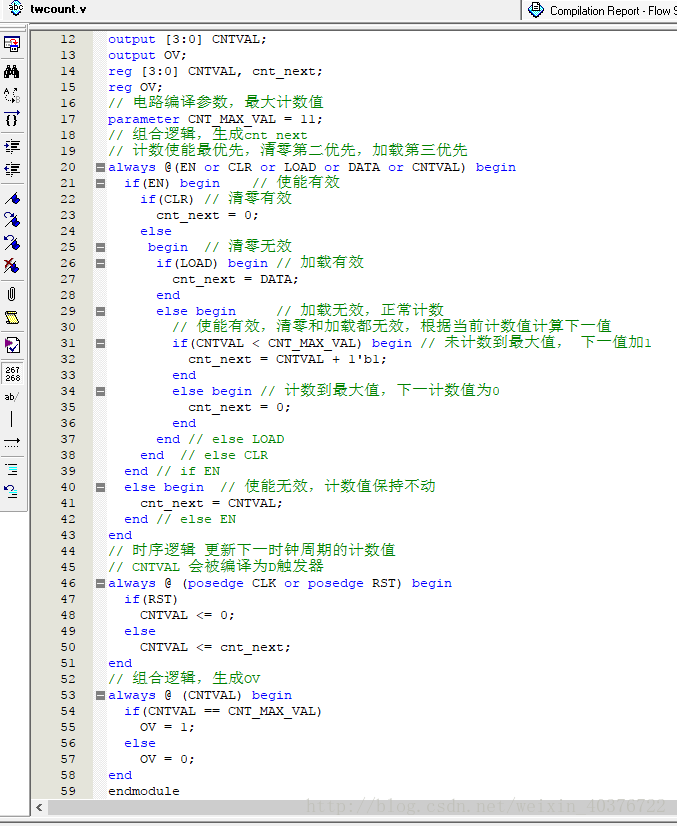
Task: Collapse the if(CNTVAL < CNT_MAX_VAL) block on line 31
Action: click(100, 343)
